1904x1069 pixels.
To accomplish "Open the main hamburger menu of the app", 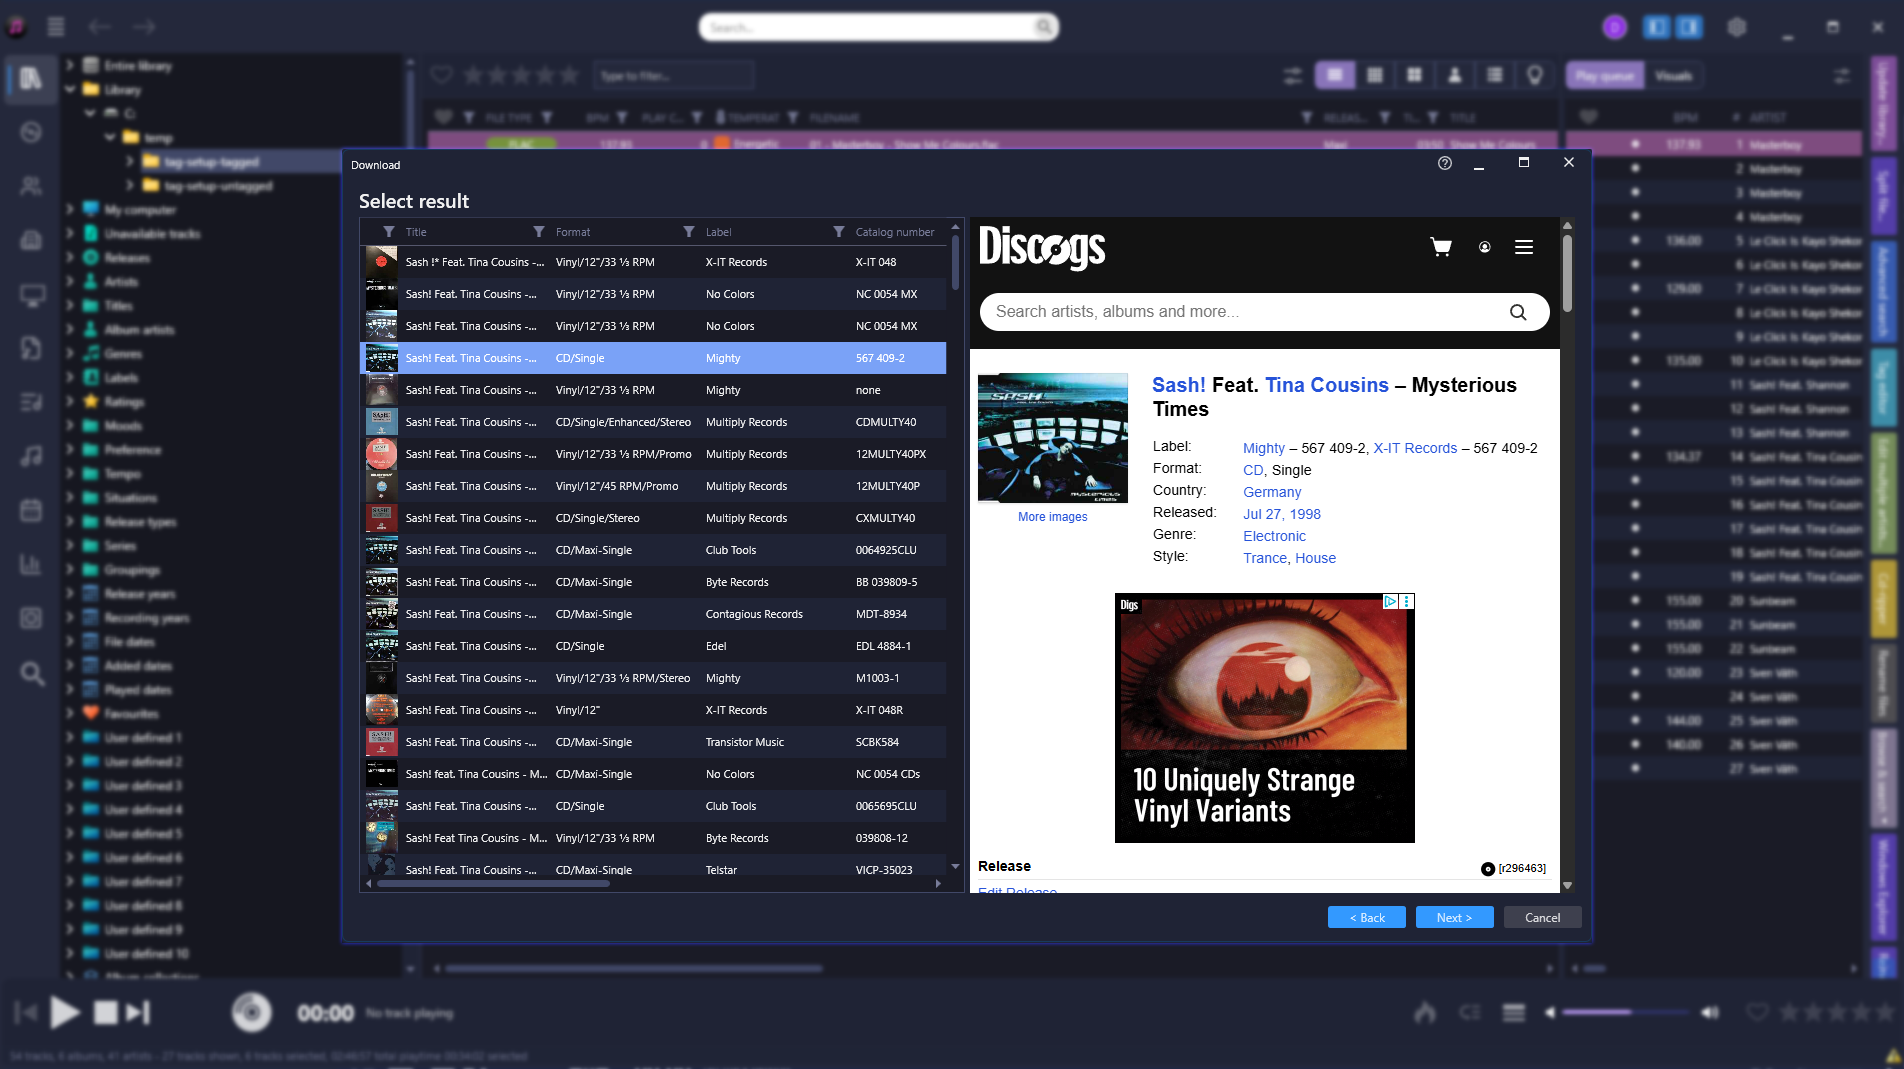I will (56, 27).
